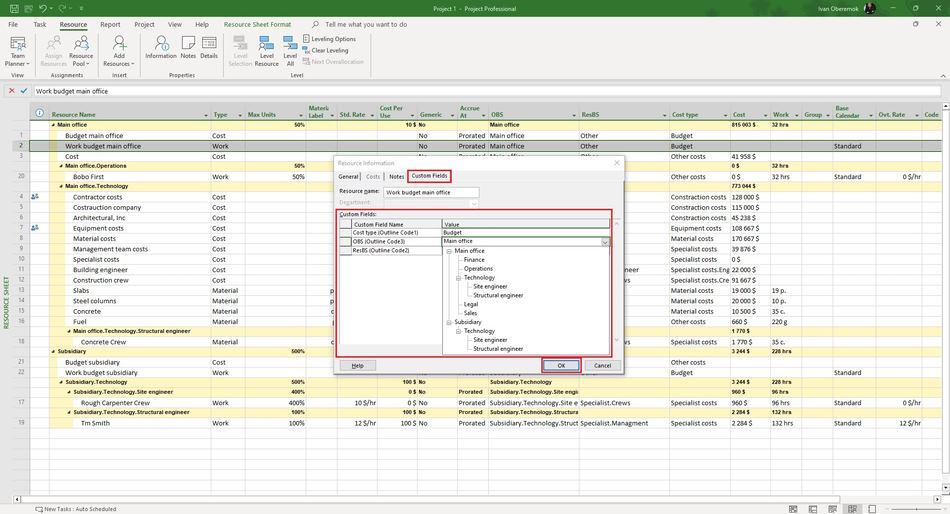
Task: Open resource Information from the ribbon
Action: point(161,48)
